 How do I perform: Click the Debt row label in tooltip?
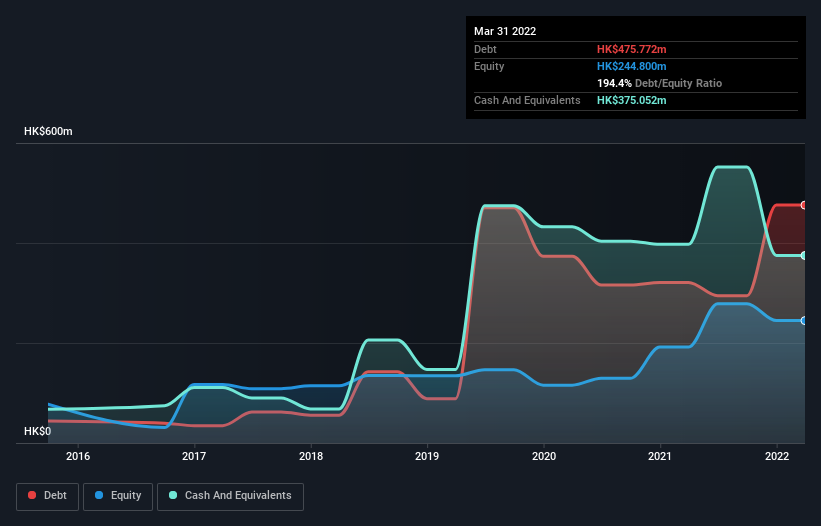[485, 49]
